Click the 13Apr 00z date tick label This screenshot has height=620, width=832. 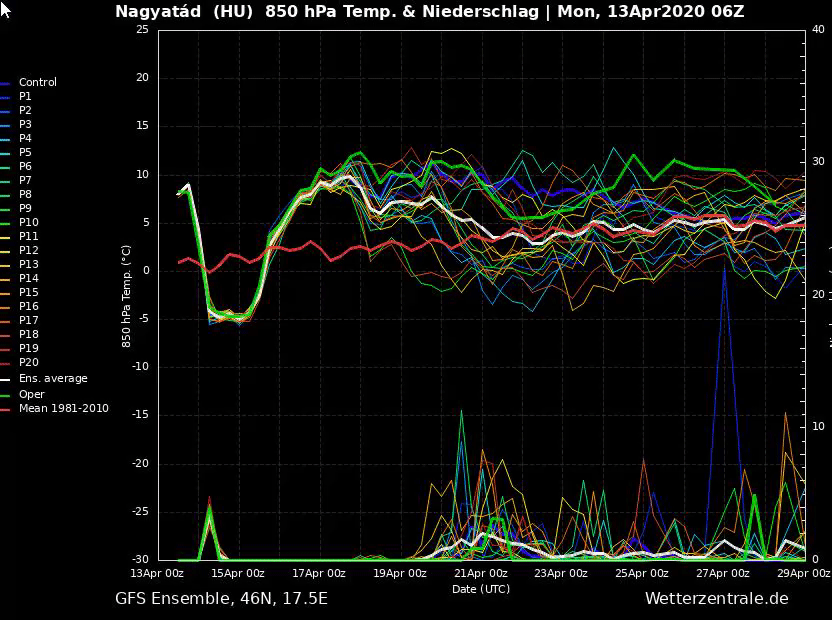click(x=157, y=574)
